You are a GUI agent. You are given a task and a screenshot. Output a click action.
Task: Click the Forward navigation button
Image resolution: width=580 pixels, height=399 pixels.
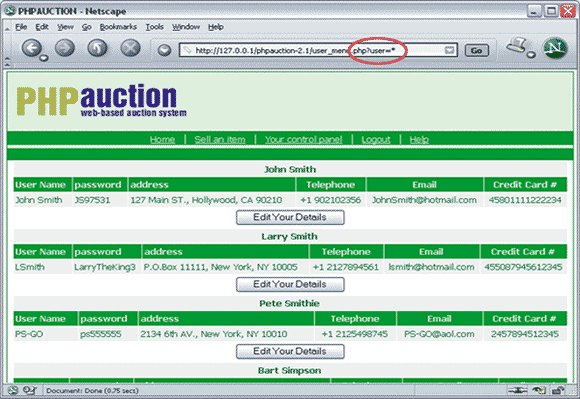[x=65, y=48]
